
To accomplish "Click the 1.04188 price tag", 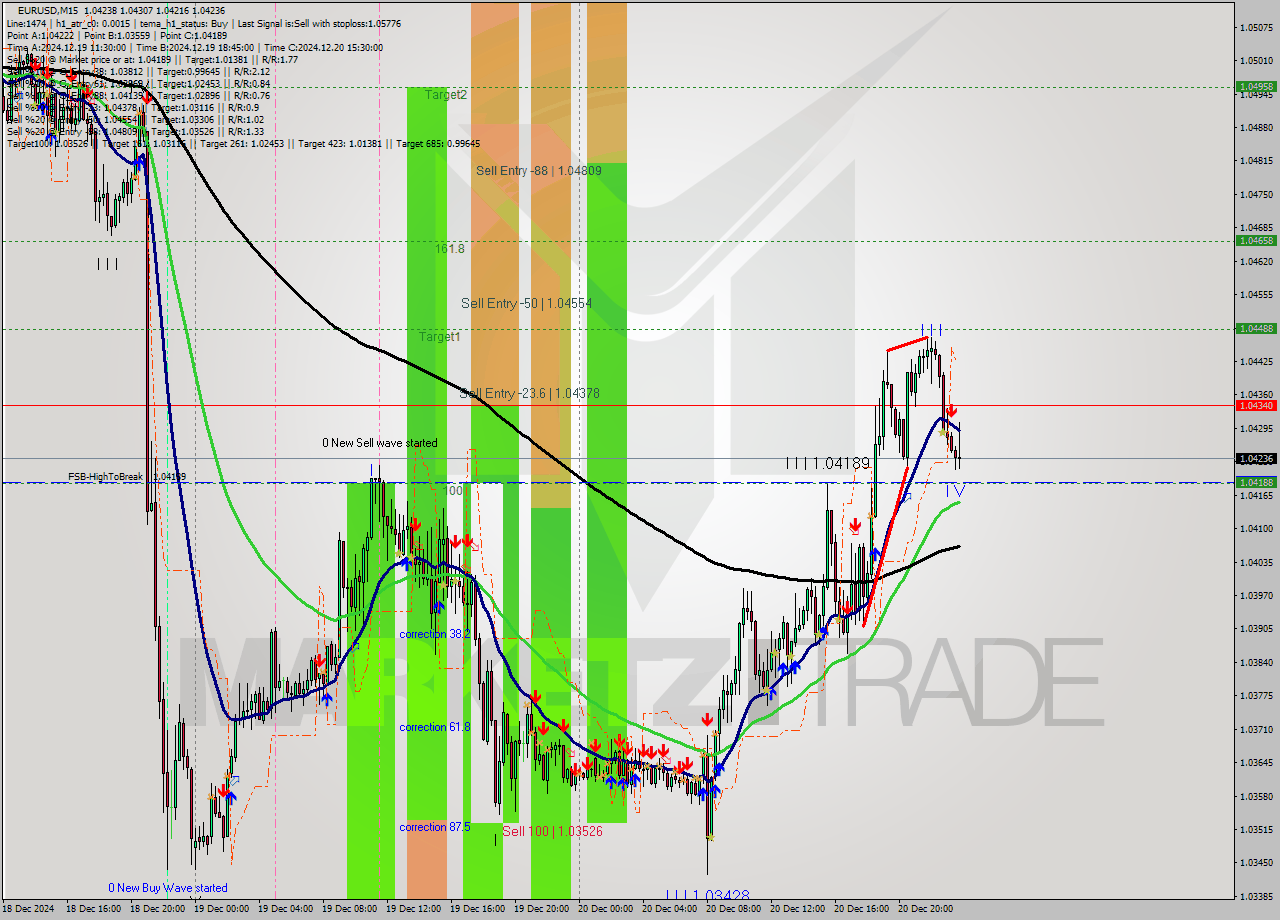I will (1256, 482).
